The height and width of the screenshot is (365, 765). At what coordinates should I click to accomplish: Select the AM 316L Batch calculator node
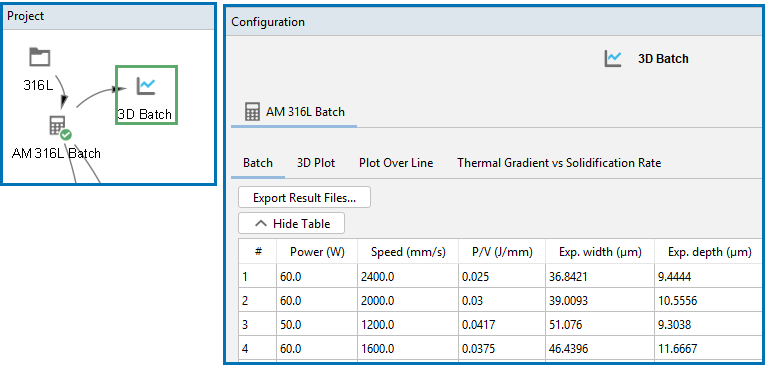point(57,126)
